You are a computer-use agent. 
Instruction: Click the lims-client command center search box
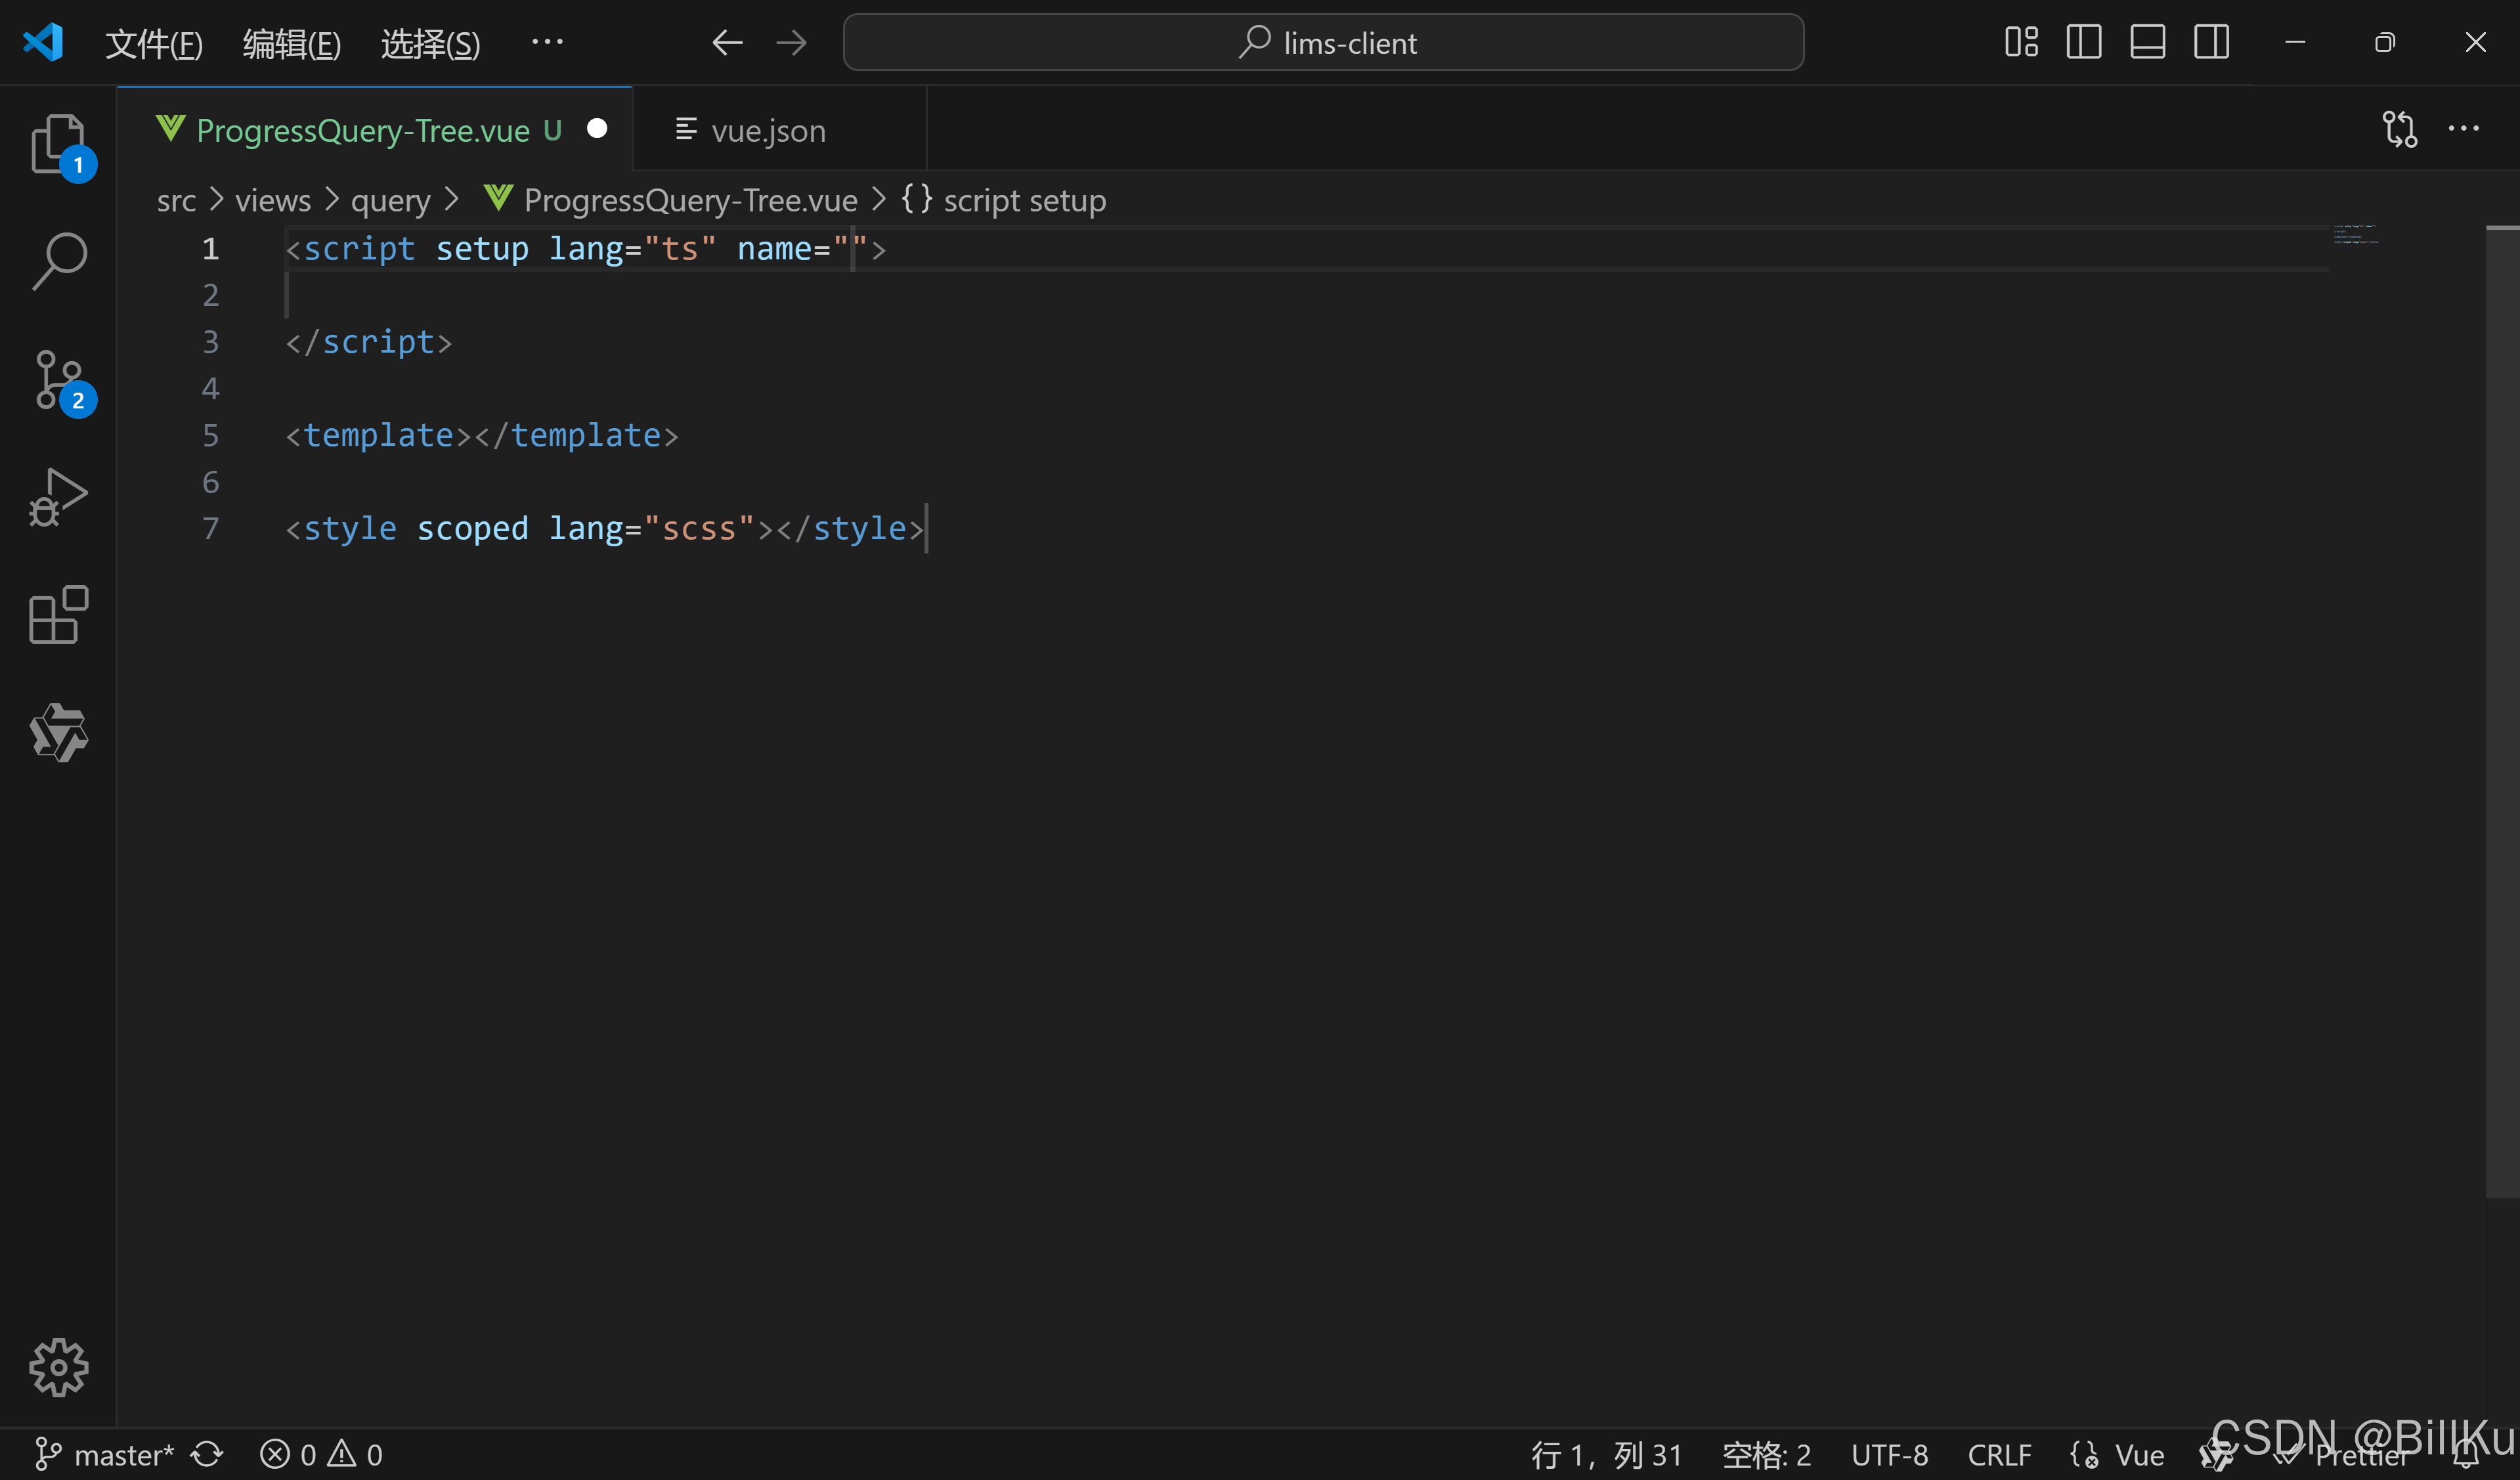(1323, 42)
